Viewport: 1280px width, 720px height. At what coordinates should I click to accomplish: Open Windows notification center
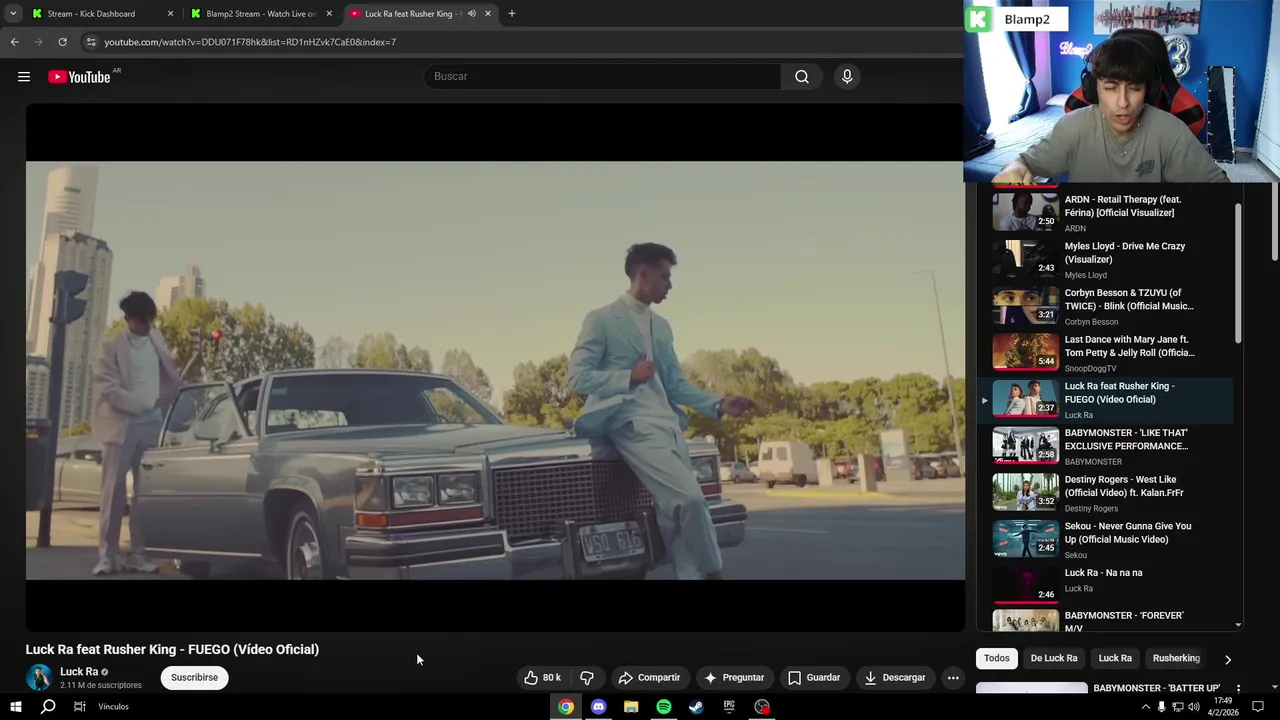[x=1258, y=707]
